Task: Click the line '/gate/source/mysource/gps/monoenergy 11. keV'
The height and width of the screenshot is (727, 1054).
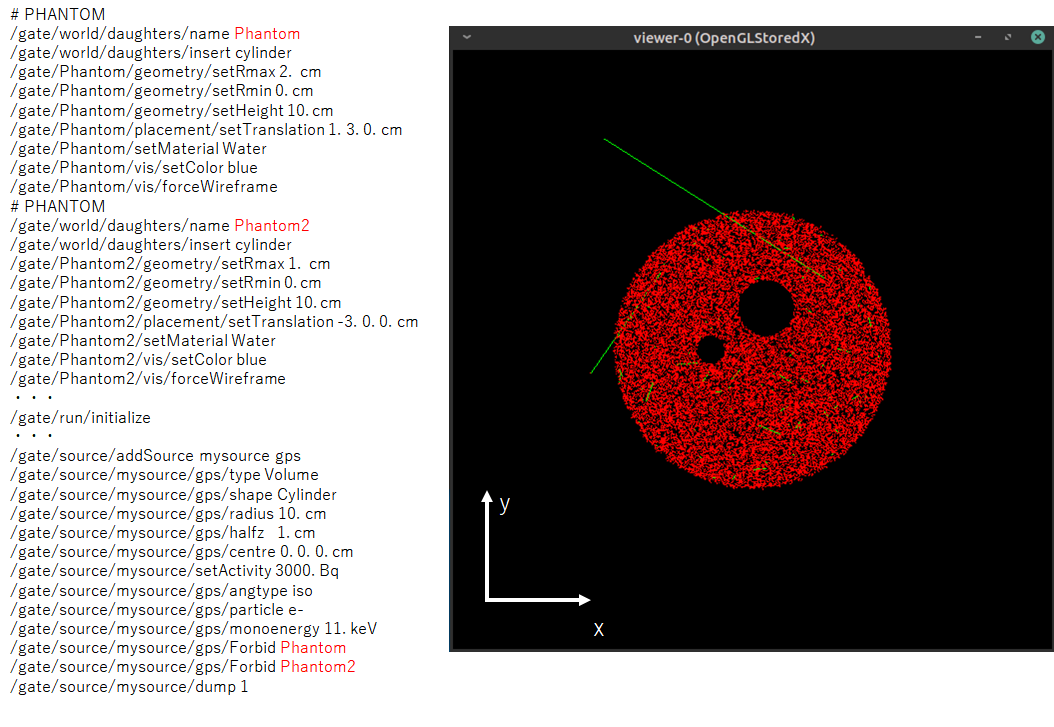Action: coord(194,629)
